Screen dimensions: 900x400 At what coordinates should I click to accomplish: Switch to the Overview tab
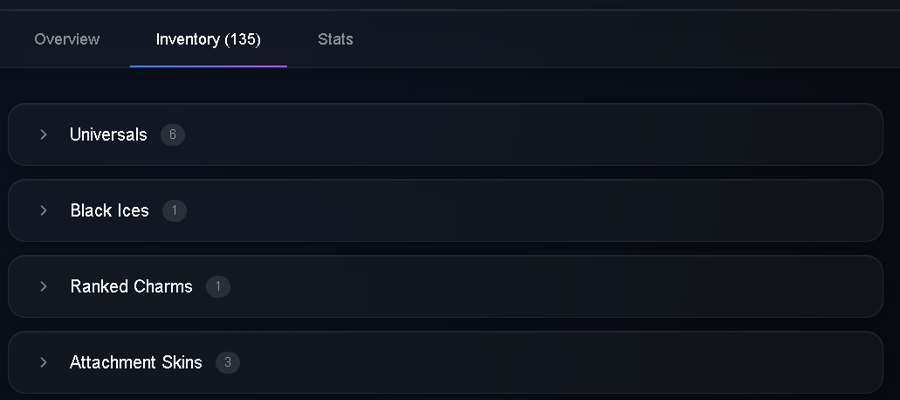click(x=67, y=39)
